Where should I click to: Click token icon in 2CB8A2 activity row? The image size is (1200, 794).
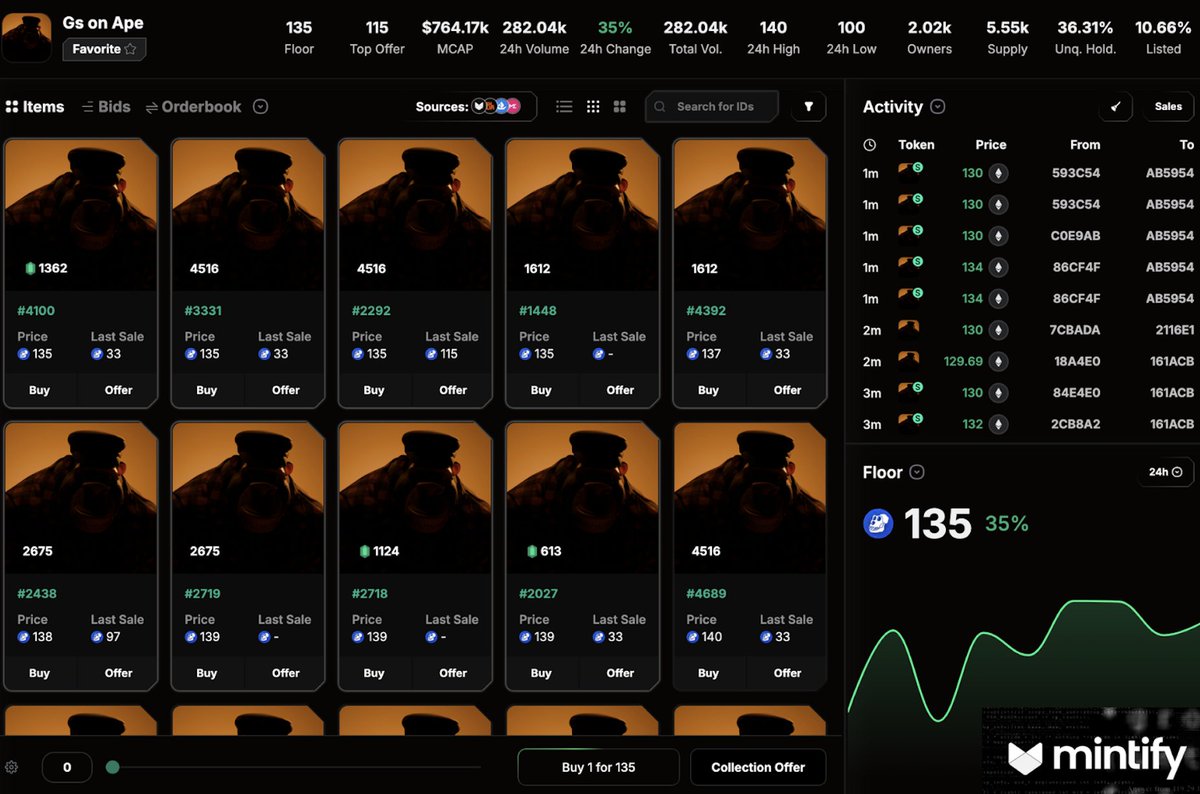(909, 422)
